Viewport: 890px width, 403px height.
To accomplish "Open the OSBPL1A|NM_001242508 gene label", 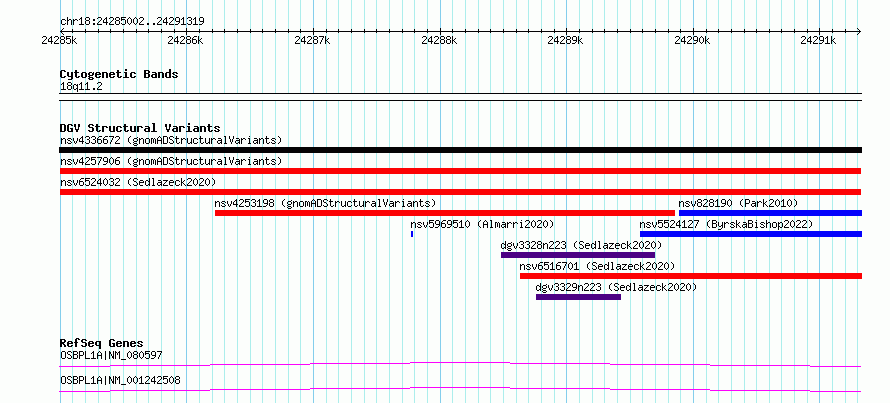I will (120, 380).
